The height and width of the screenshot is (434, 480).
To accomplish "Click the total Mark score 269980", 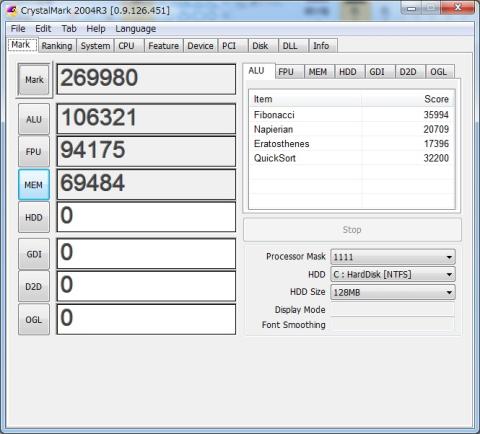I will pyautogui.click(x=146, y=79).
